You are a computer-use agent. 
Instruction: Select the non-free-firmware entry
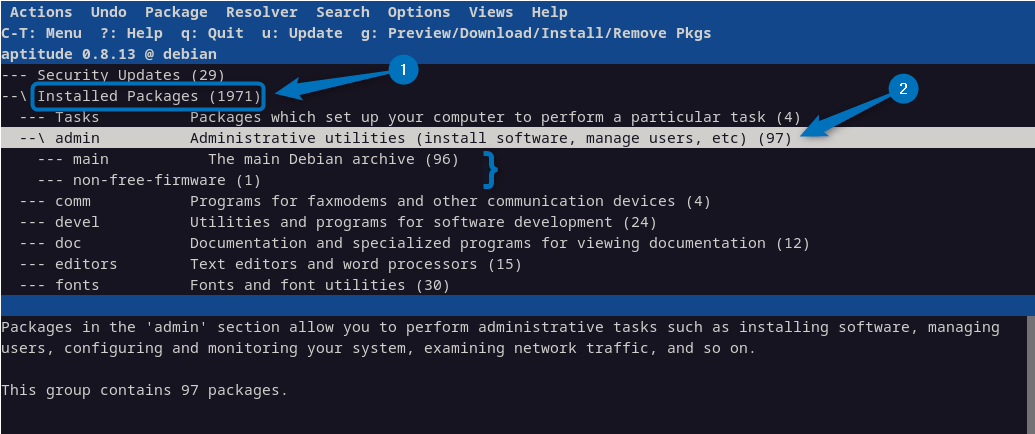tap(148, 180)
